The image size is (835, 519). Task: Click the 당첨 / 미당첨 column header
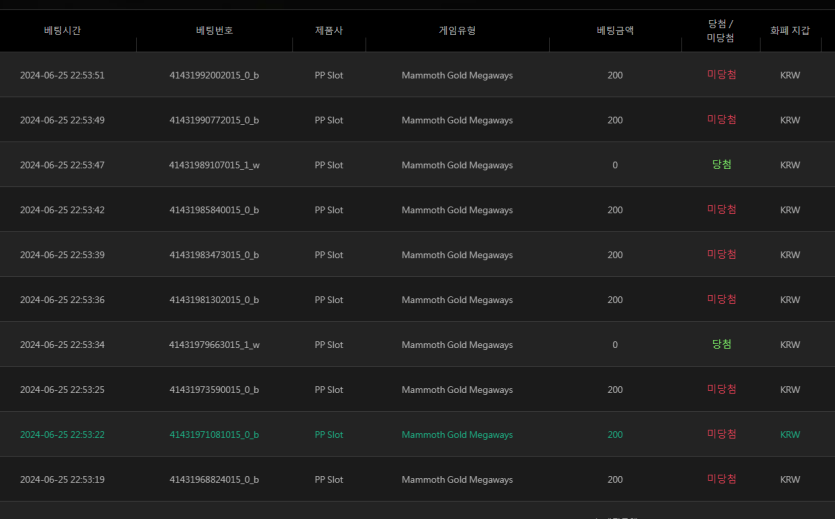coord(721,30)
